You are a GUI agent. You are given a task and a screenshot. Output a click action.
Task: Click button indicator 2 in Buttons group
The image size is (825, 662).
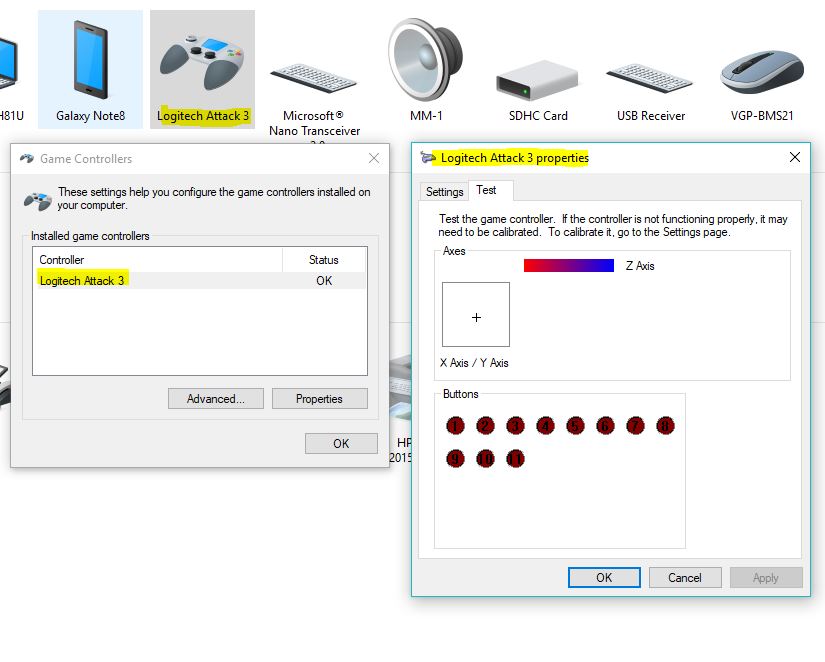coord(485,425)
